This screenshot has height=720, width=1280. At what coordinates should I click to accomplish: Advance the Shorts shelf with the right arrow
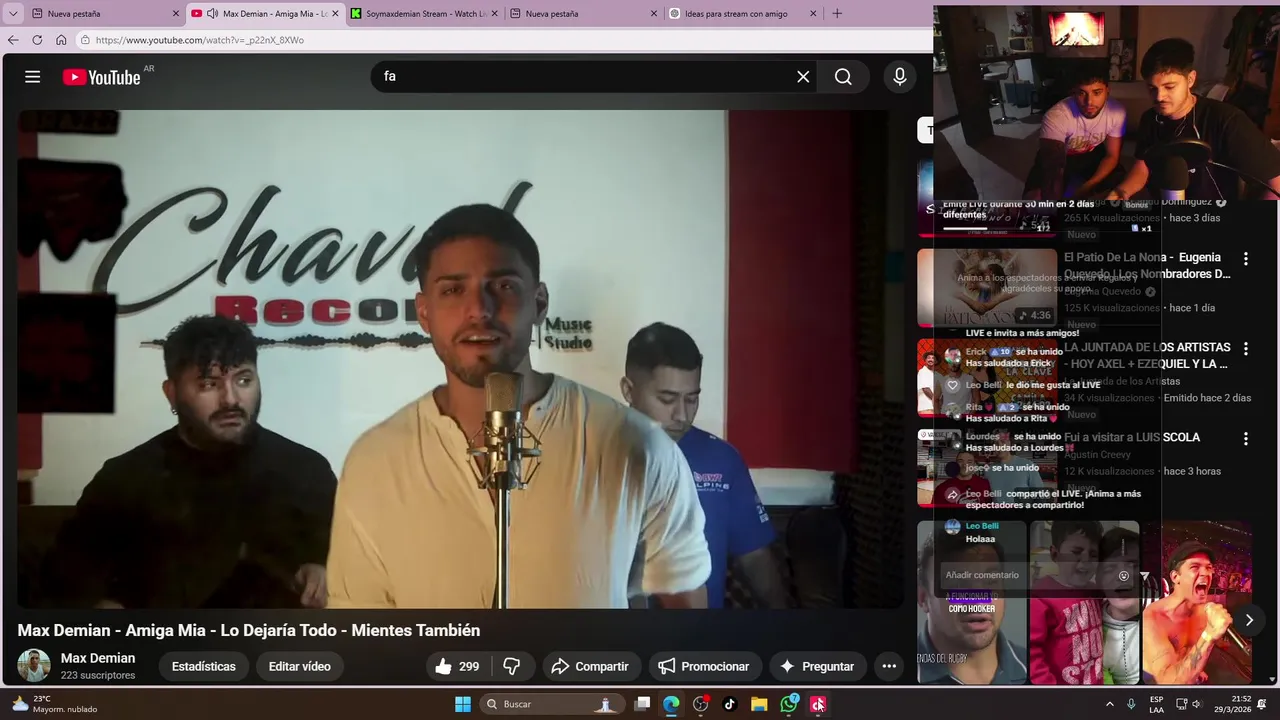coord(1249,620)
